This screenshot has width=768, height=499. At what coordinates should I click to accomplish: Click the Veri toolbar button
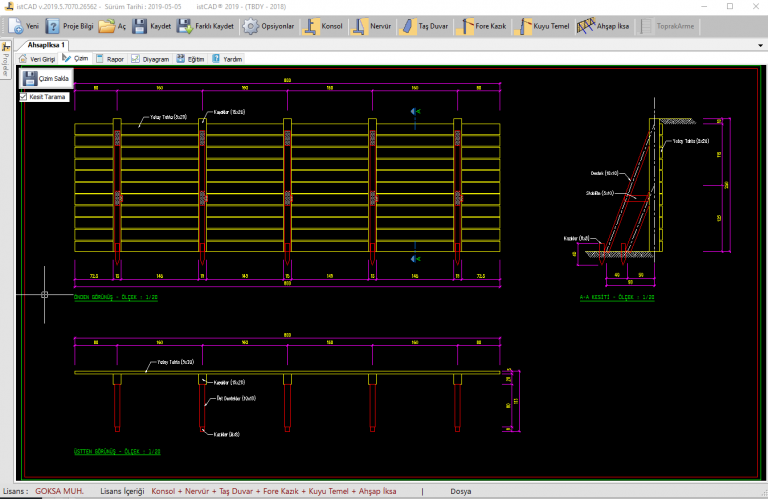[22, 27]
